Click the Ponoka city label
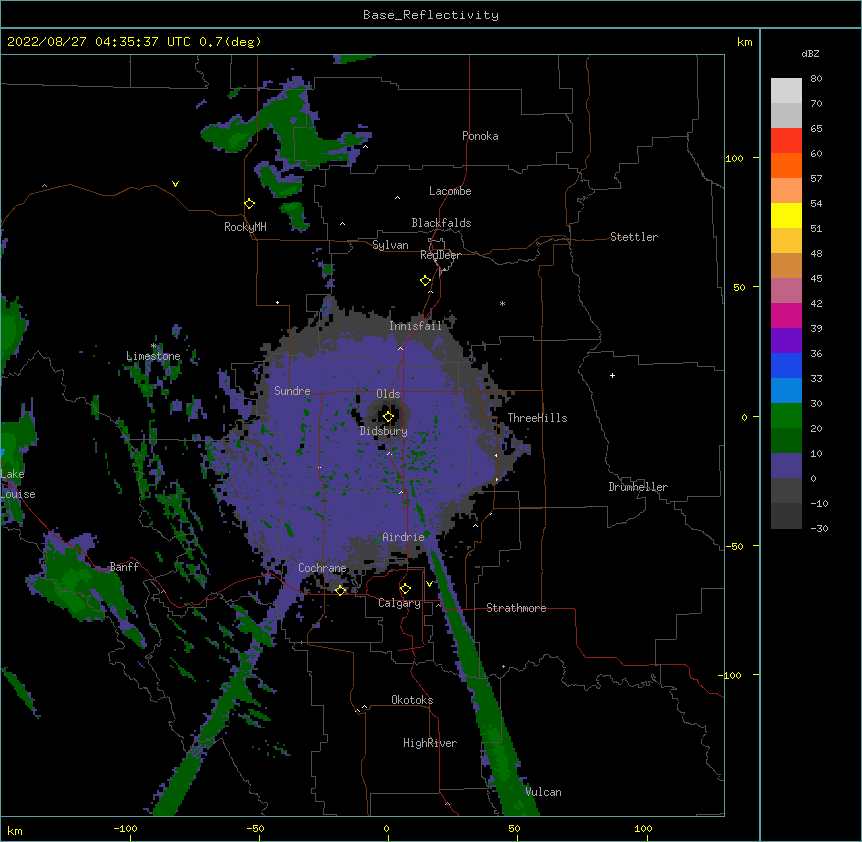This screenshot has height=842, width=862. click(x=480, y=136)
